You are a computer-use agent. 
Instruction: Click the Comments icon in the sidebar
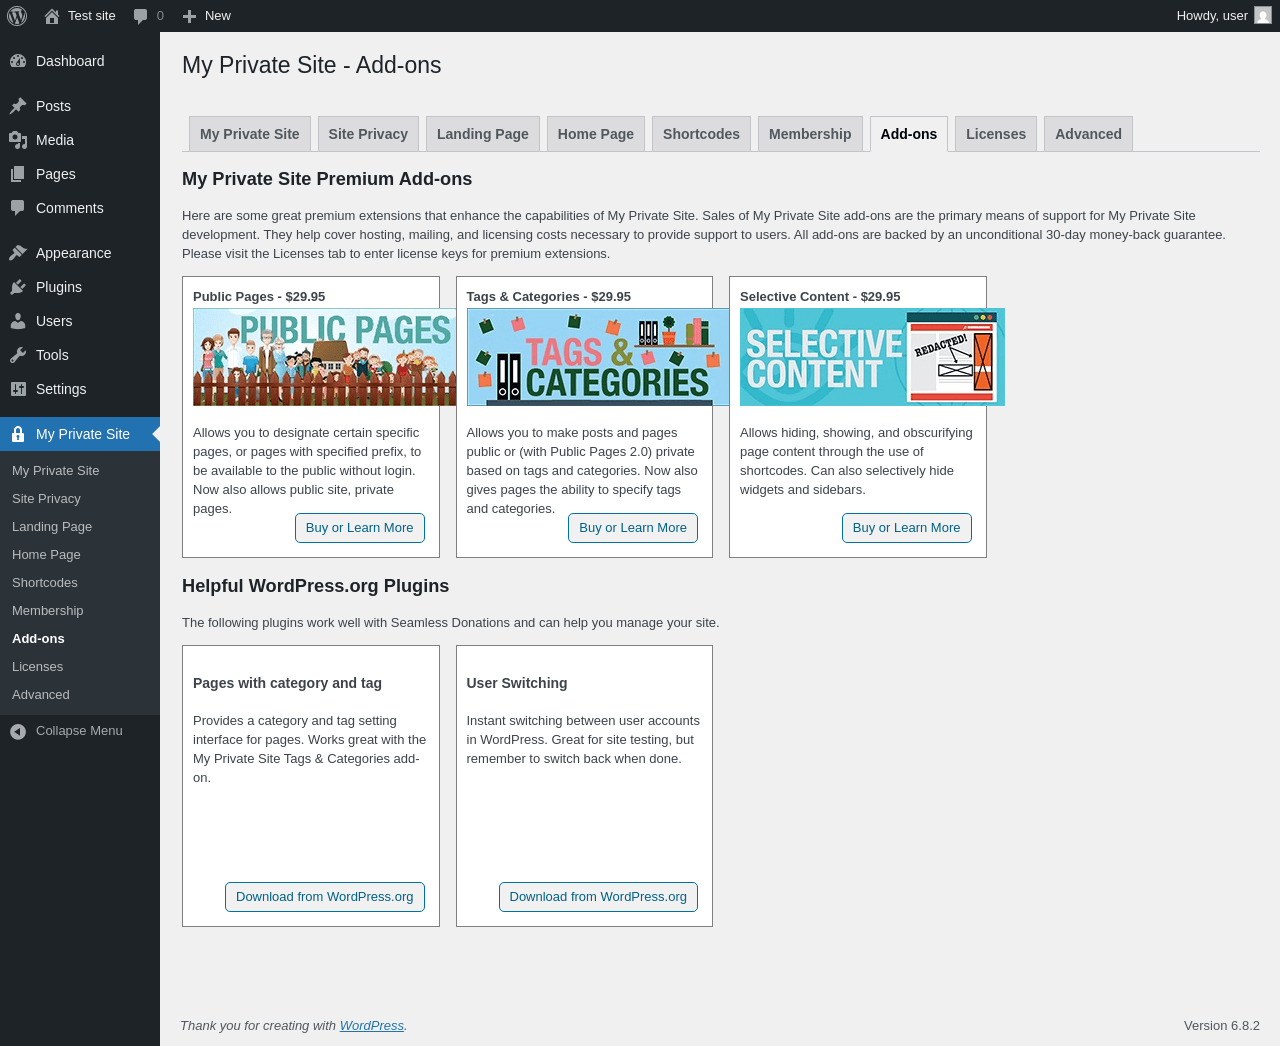point(18,208)
